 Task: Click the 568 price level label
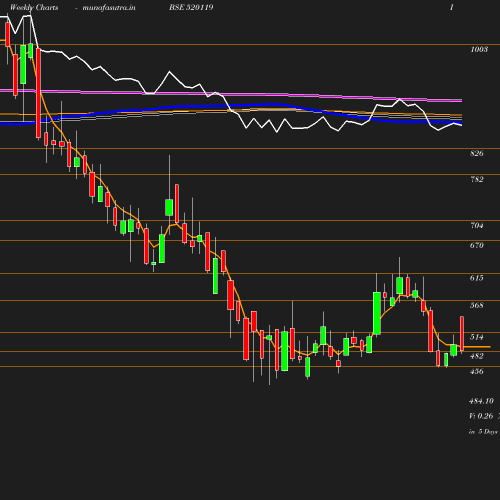click(x=476, y=305)
